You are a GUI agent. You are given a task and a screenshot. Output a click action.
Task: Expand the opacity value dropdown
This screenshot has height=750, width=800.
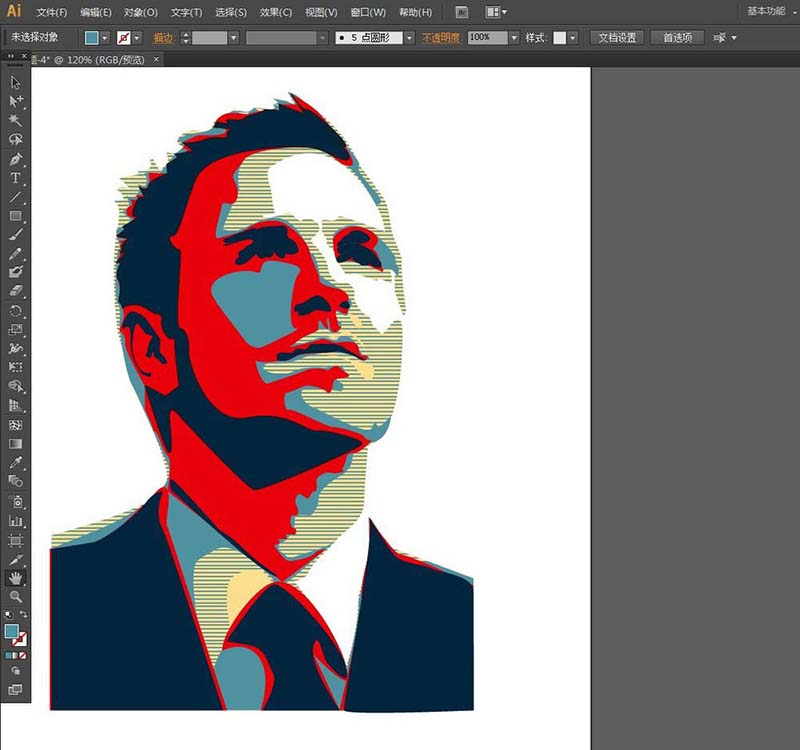pos(514,38)
